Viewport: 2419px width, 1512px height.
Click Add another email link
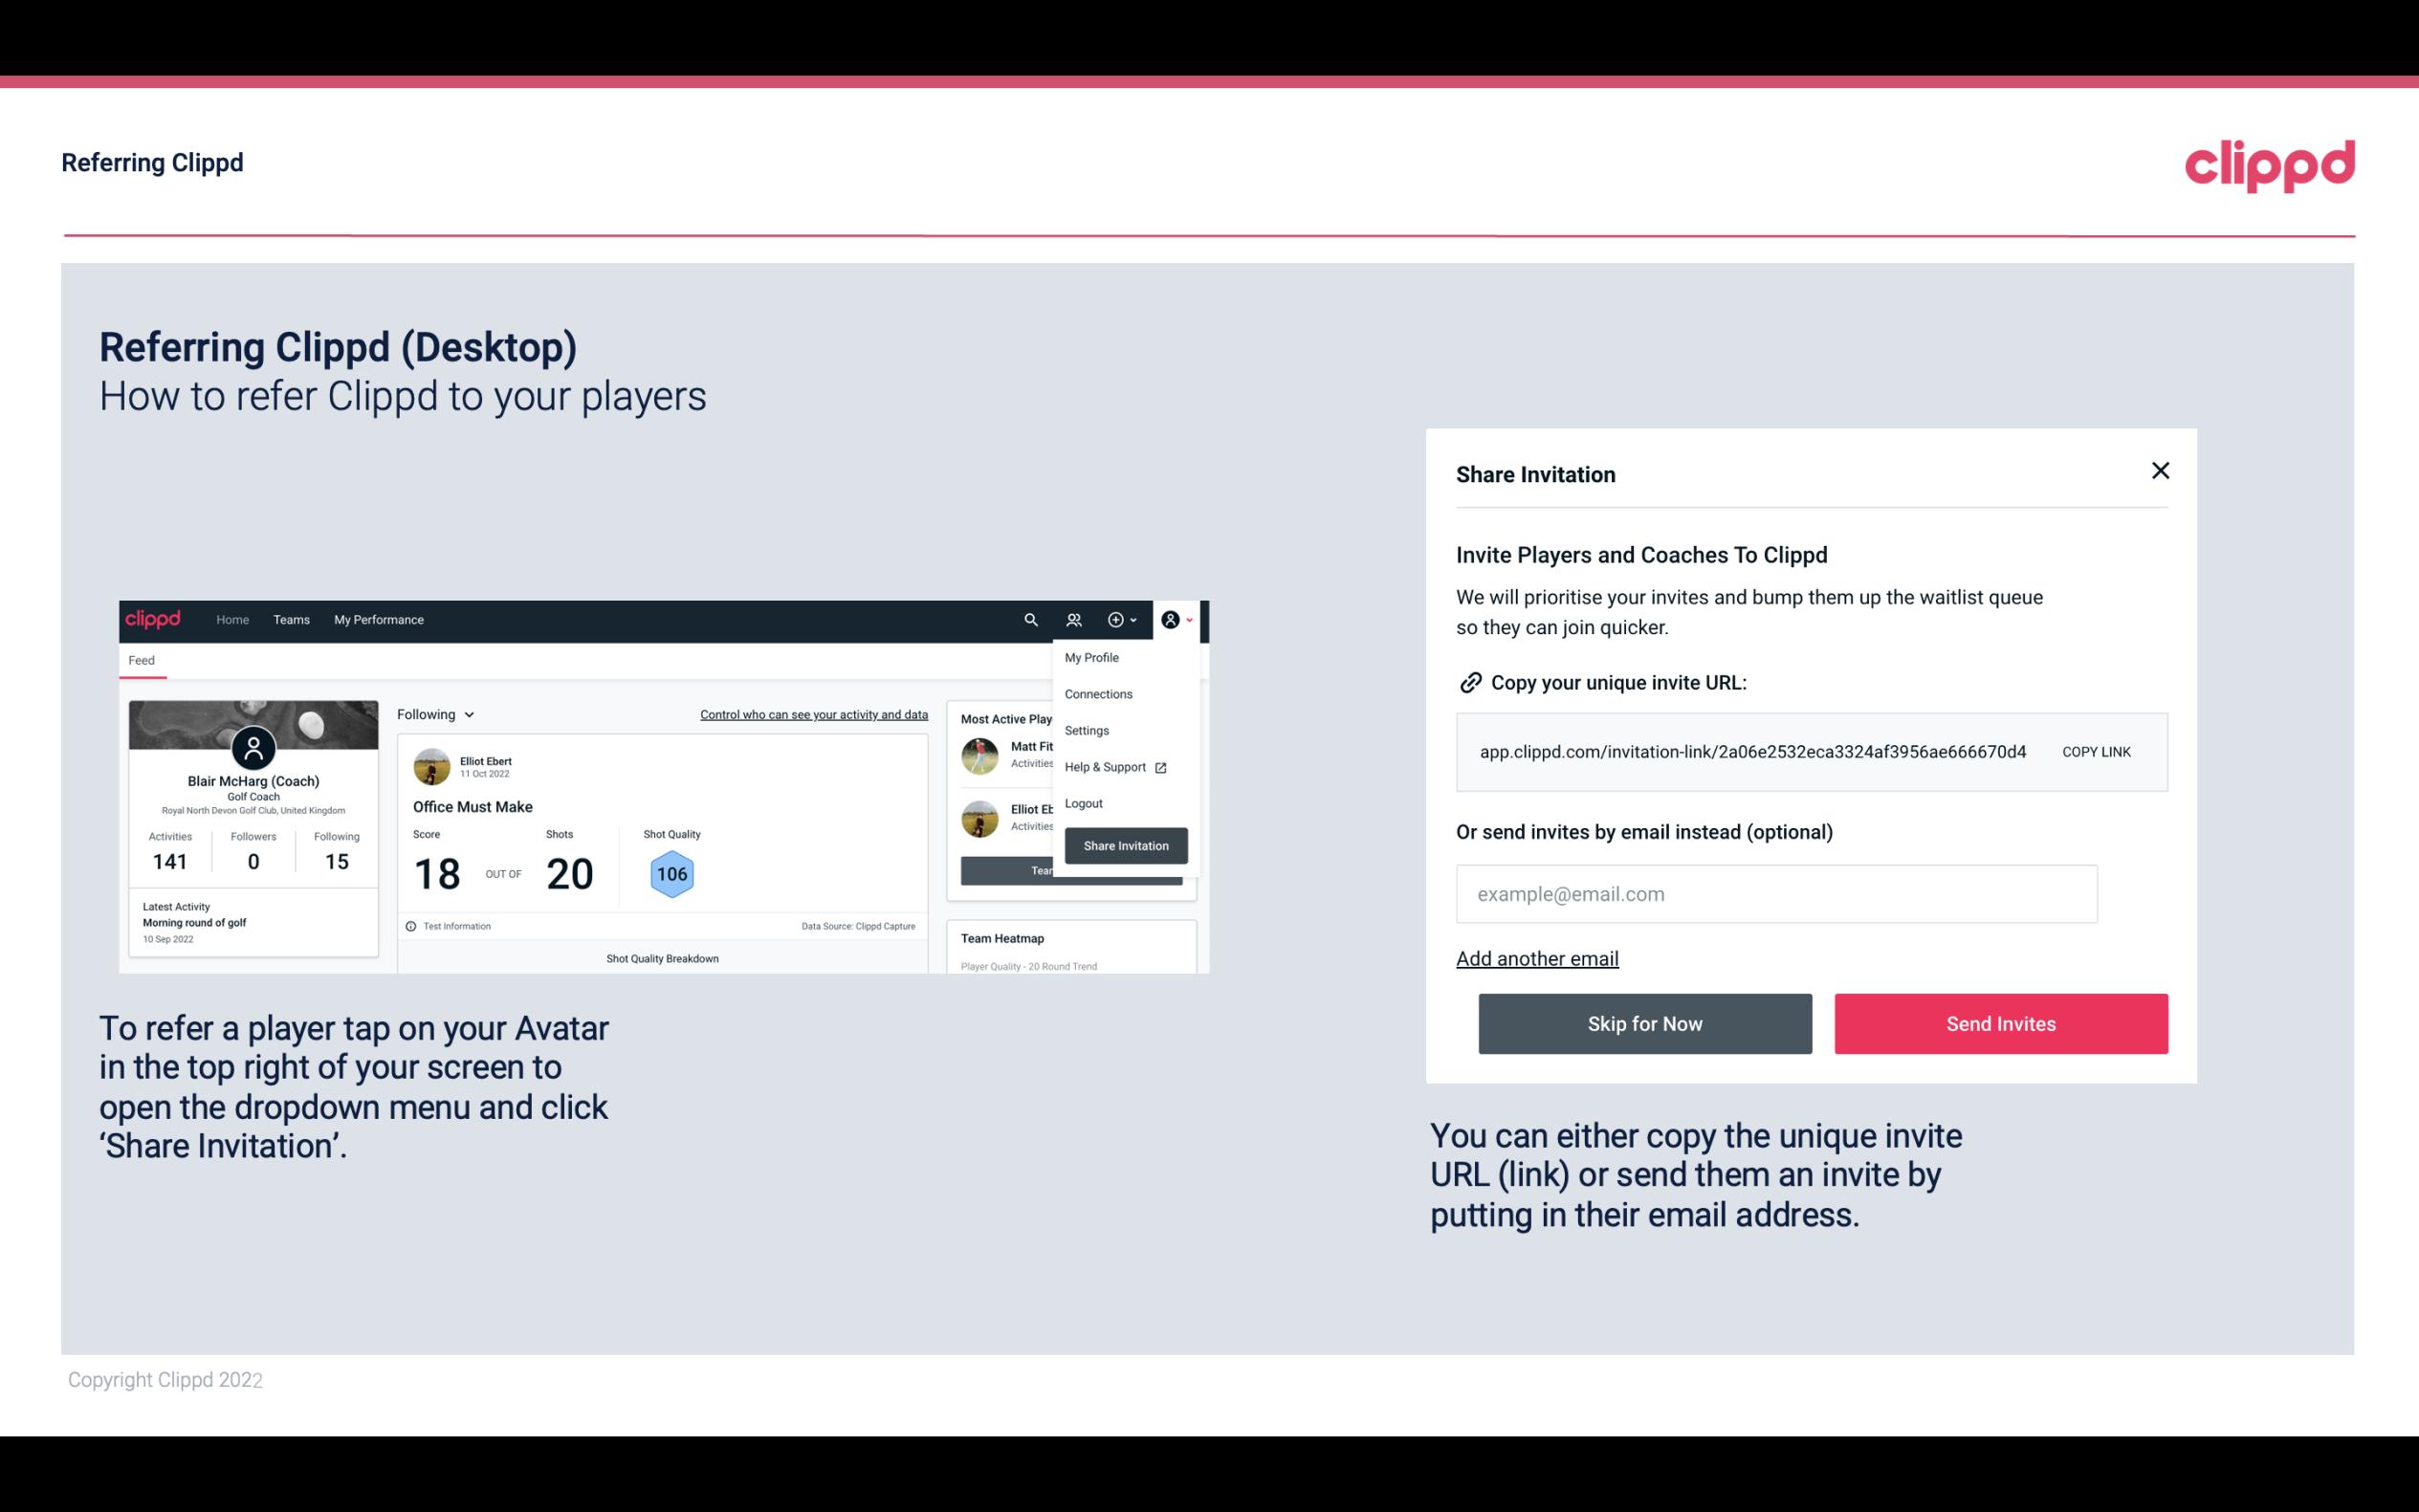(1536, 958)
